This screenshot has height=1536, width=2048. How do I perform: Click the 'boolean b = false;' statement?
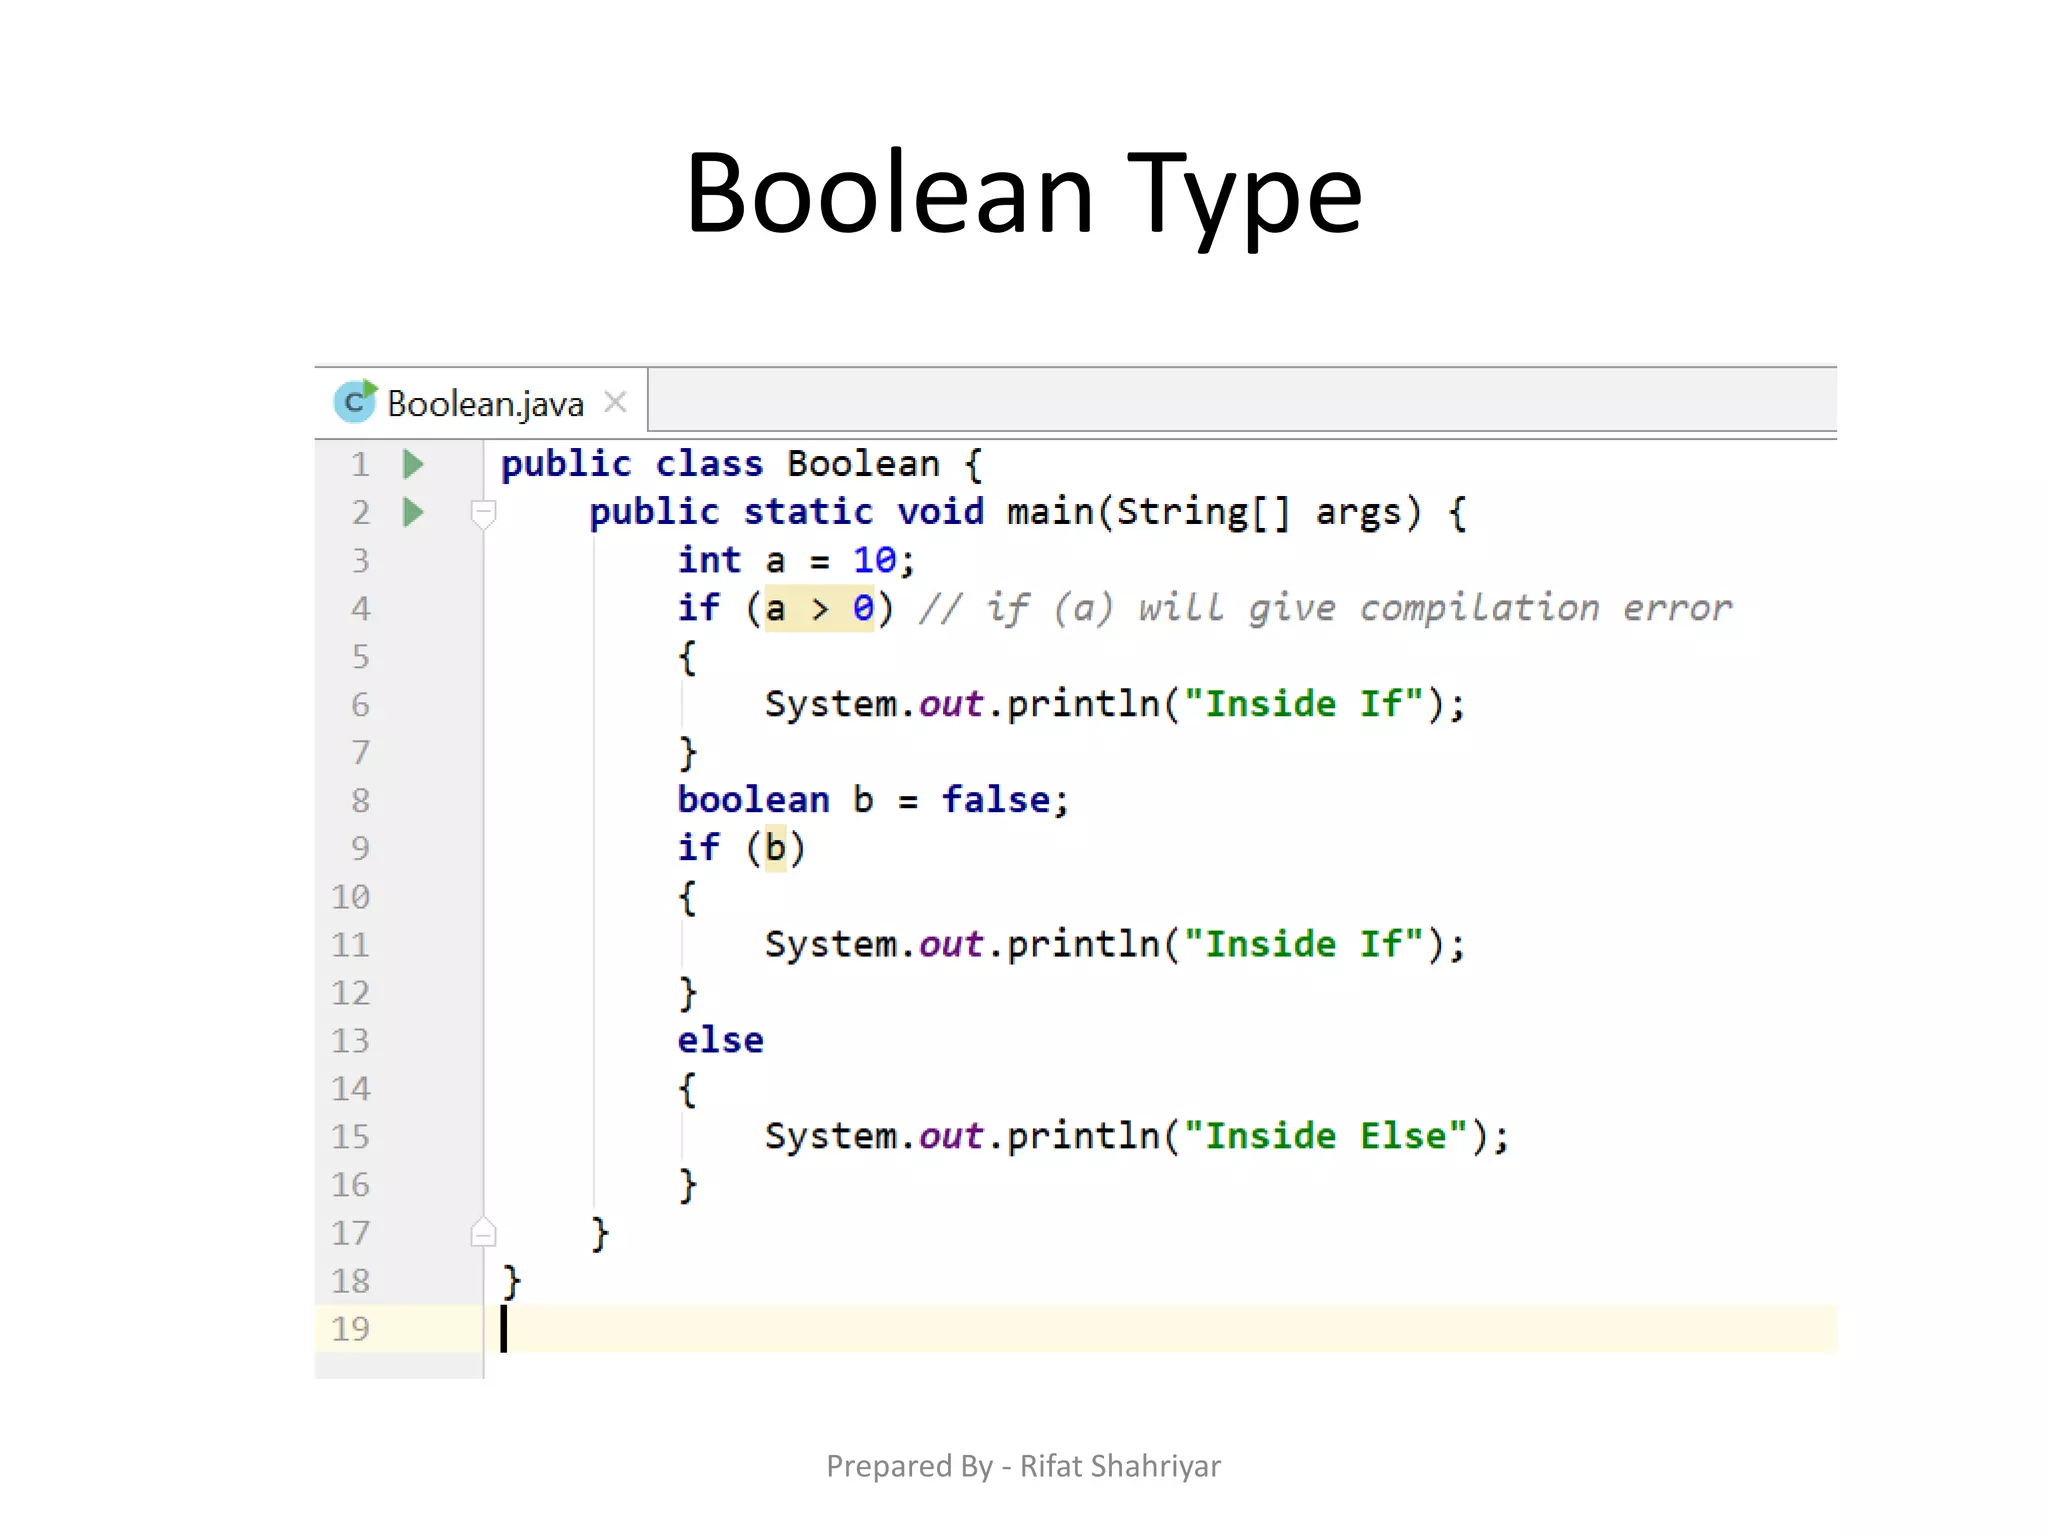[873, 800]
